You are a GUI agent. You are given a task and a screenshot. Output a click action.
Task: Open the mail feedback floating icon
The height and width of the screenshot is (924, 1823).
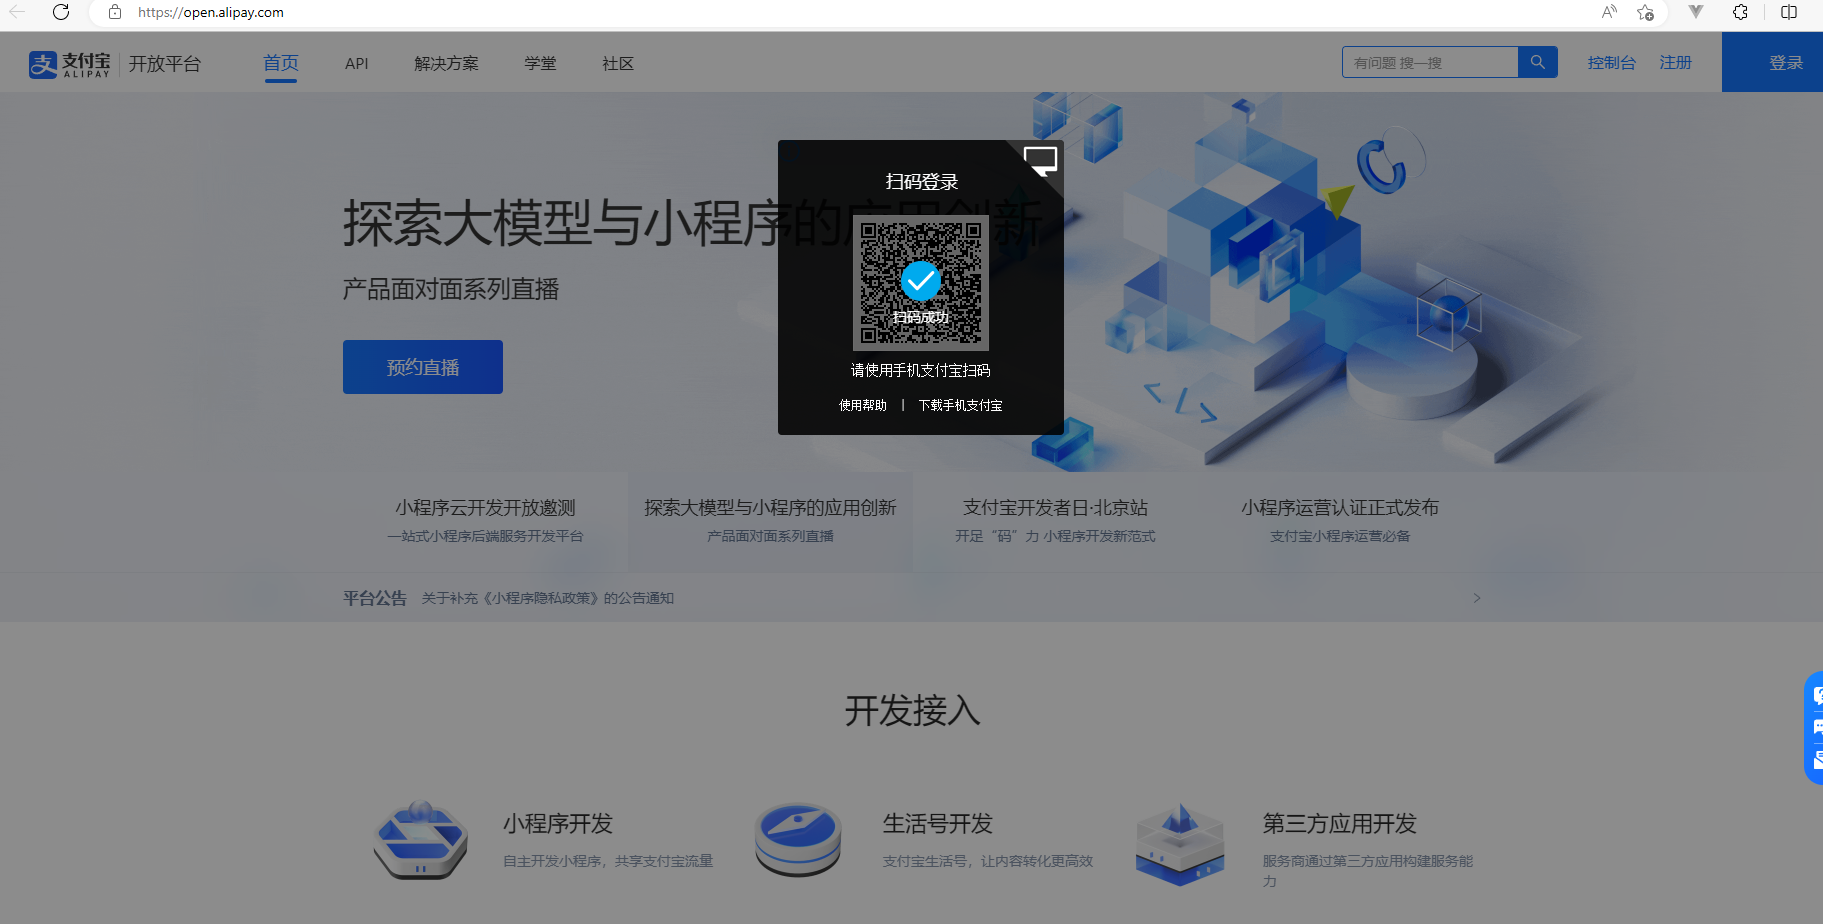coord(1817,761)
